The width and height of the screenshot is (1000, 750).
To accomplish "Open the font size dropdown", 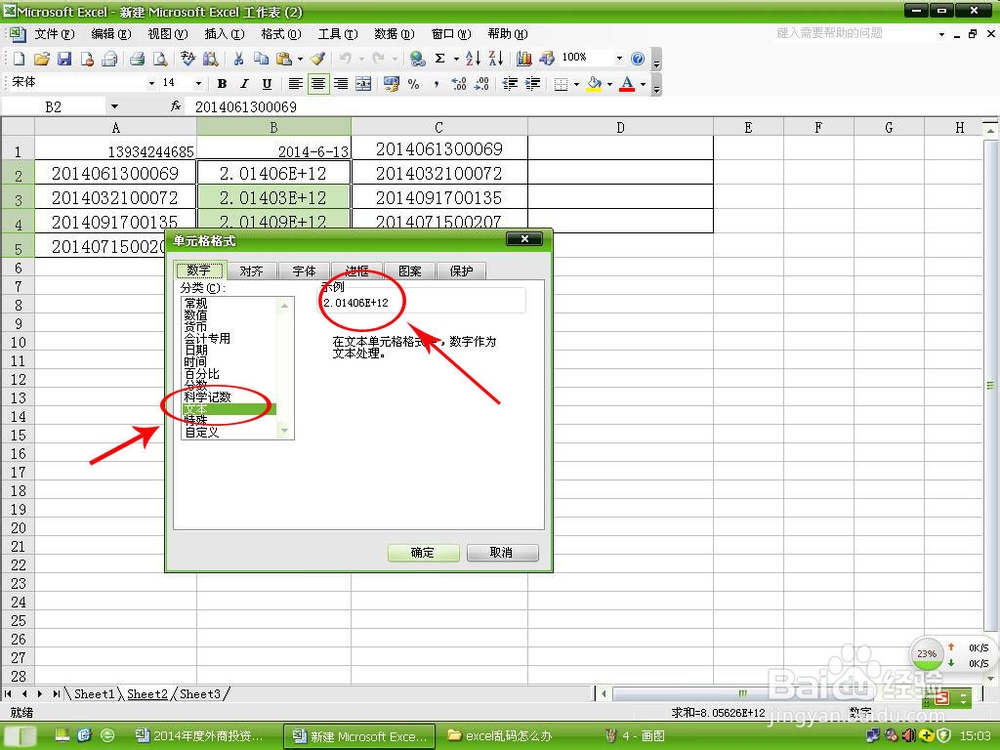I will (x=198, y=84).
